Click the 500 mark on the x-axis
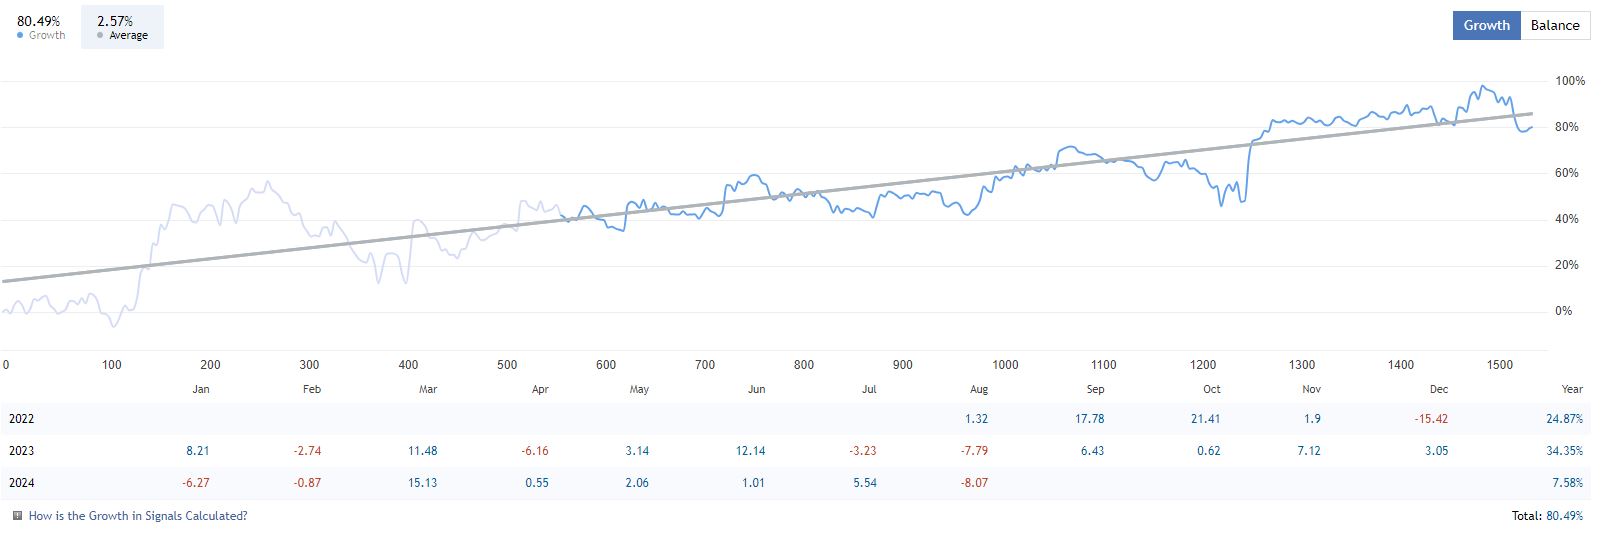 (507, 365)
